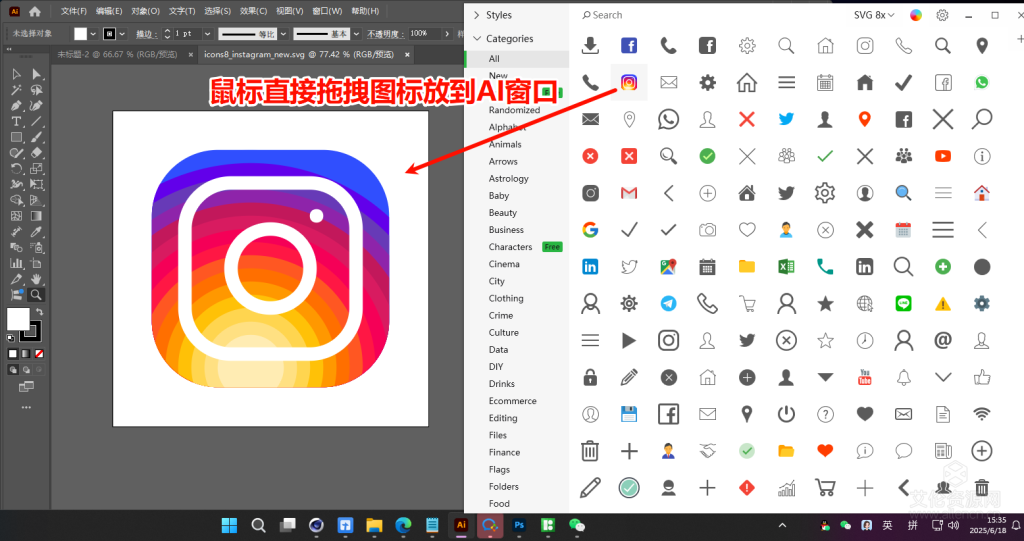The width and height of the screenshot is (1024, 541).
Task: Enable the Draw Normal mode
Action: coord(12,370)
